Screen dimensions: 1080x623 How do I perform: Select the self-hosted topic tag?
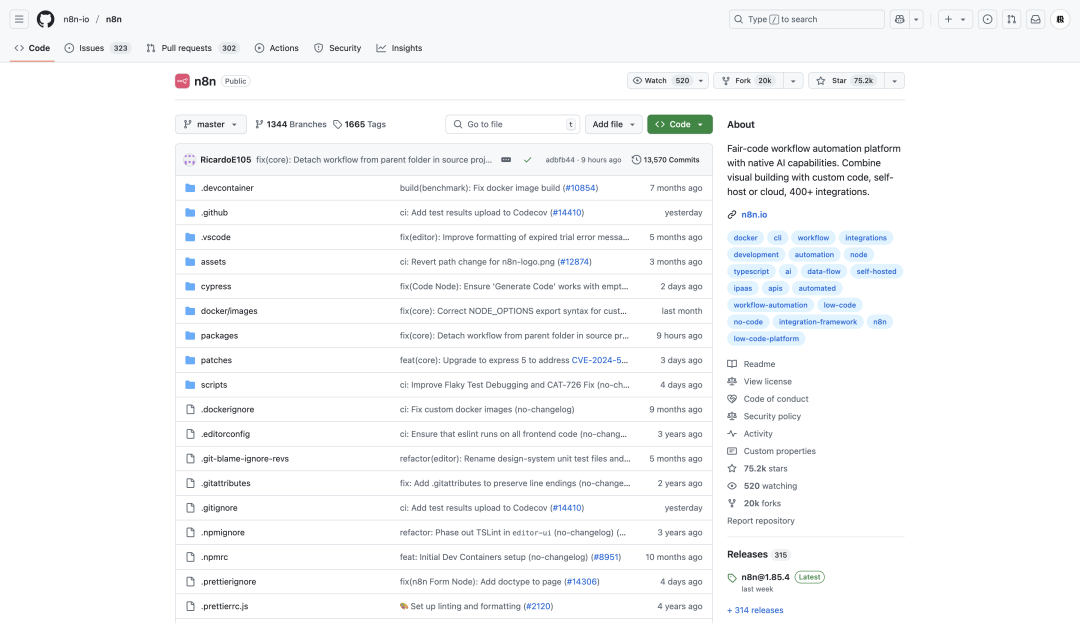(876, 271)
